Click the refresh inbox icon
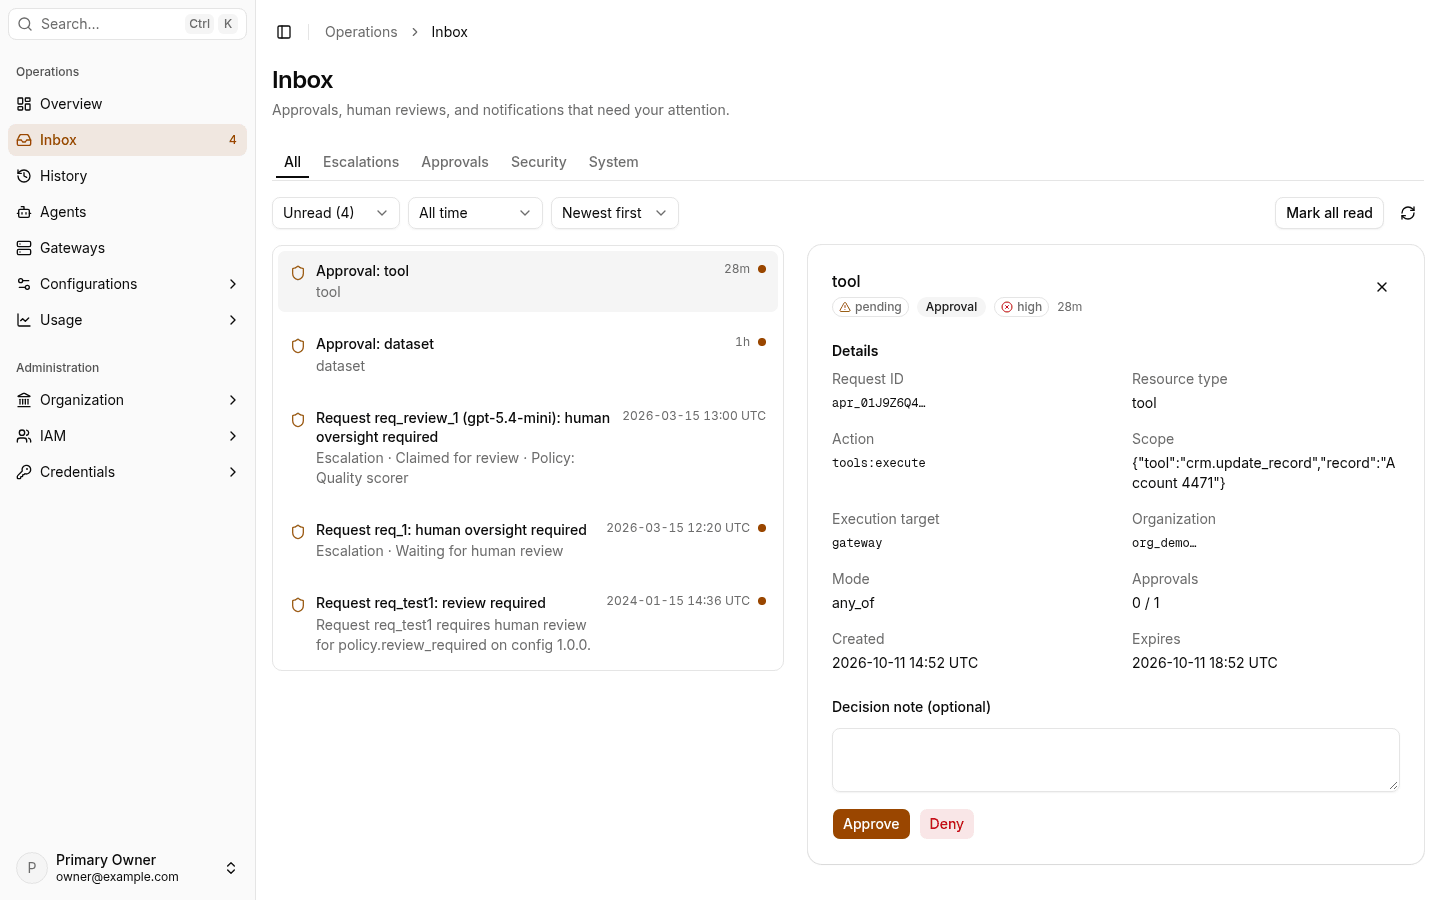 (1408, 213)
